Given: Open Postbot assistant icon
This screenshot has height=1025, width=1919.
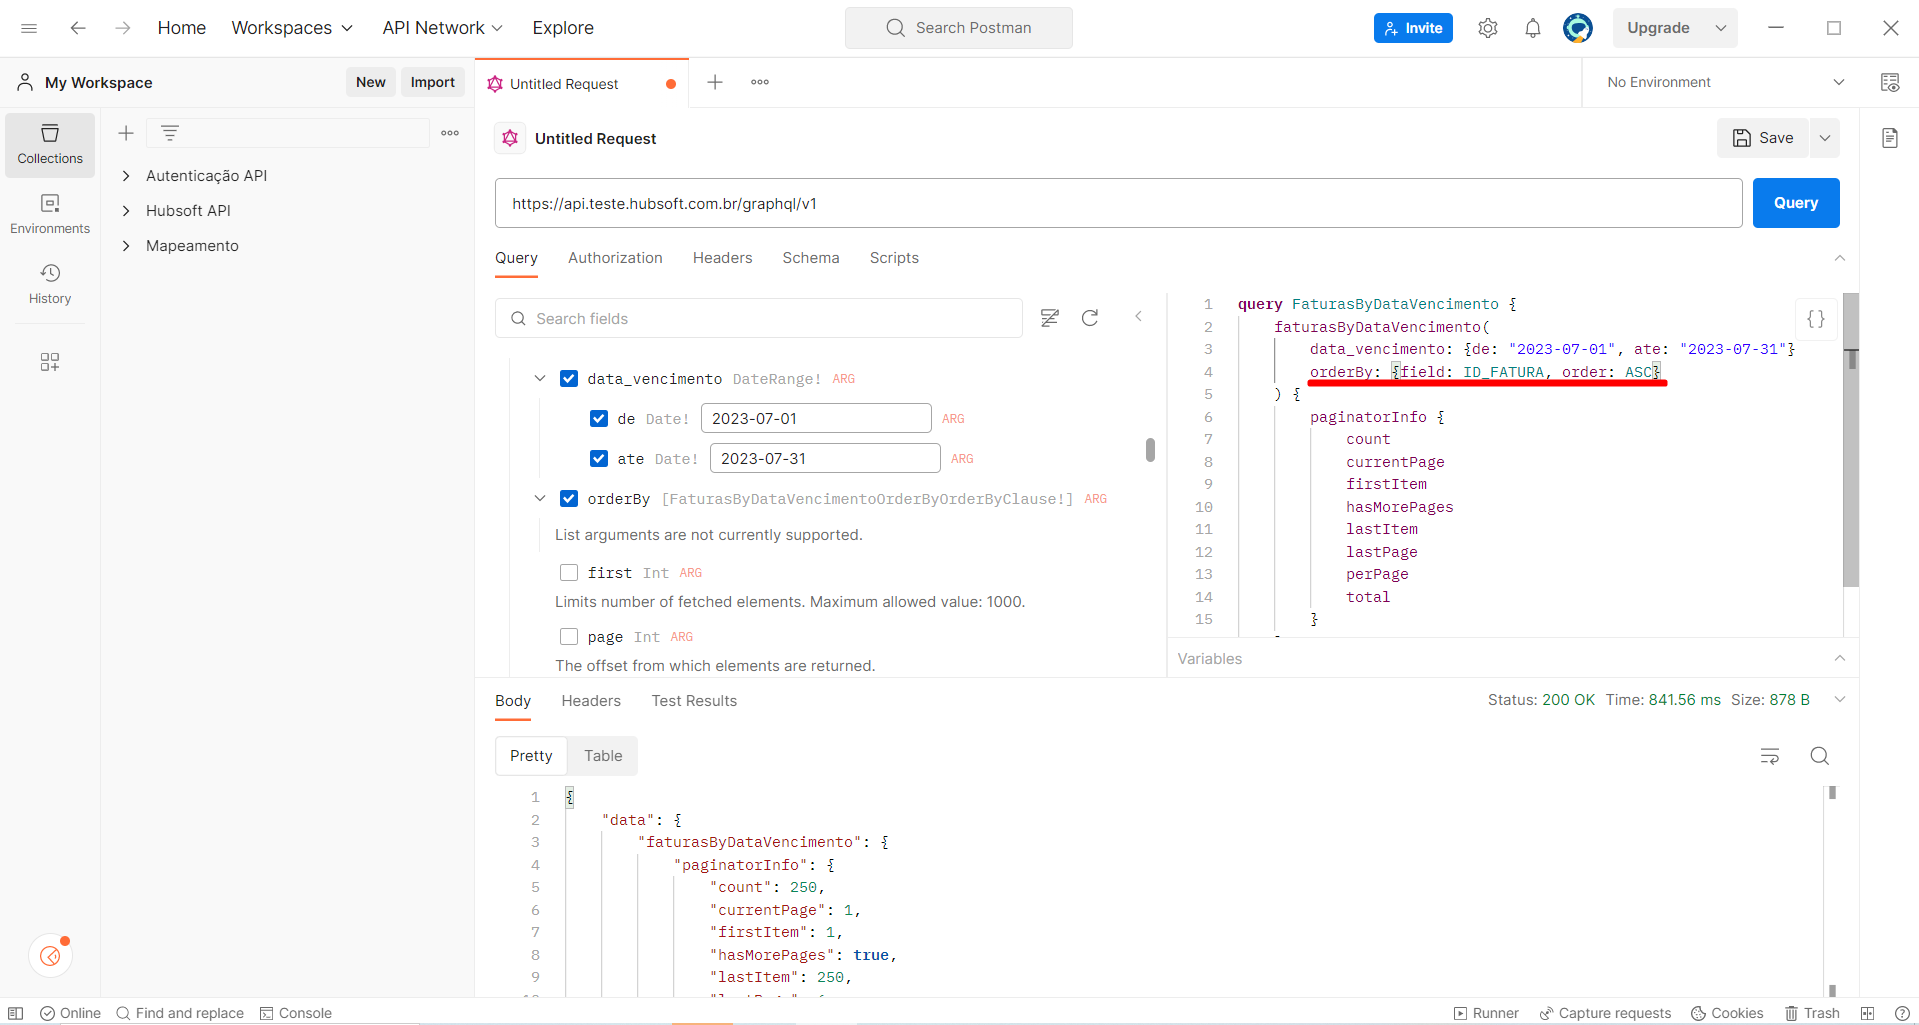Looking at the screenshot, I should 50,957.
